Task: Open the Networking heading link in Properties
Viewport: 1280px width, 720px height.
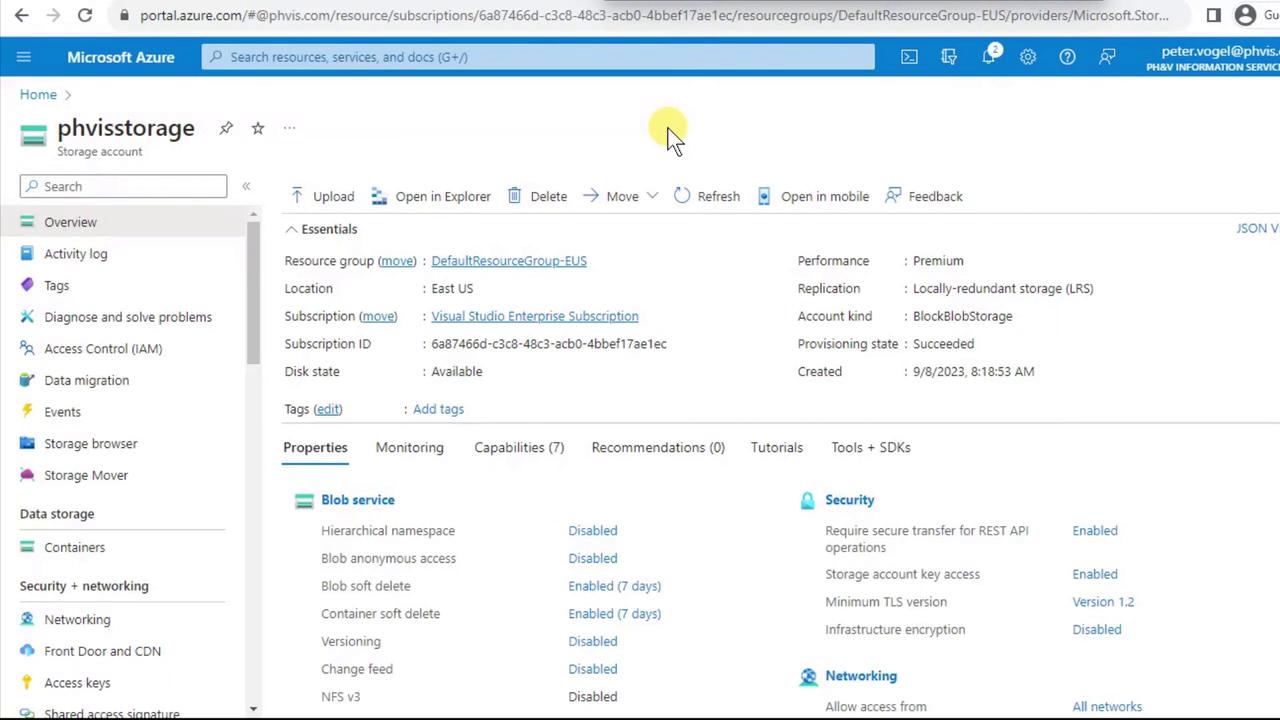Action: [861, 676]
